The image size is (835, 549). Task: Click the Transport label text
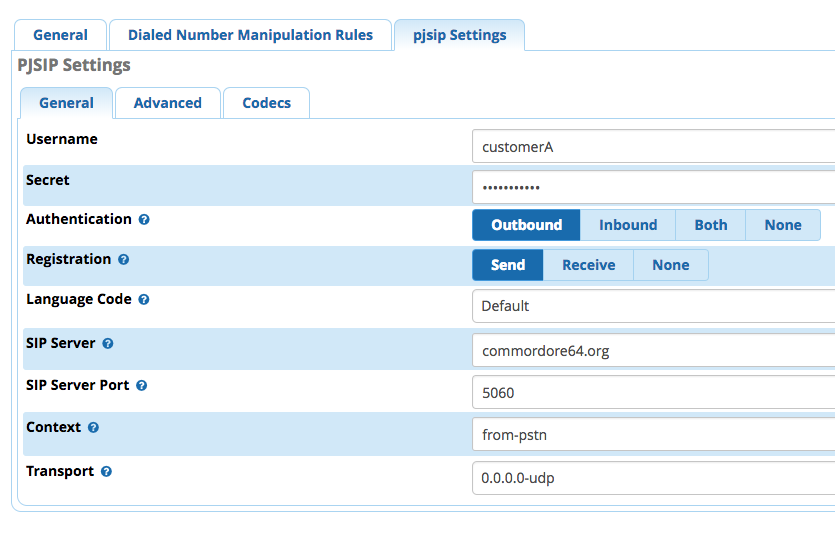click(x=60, y=471)
